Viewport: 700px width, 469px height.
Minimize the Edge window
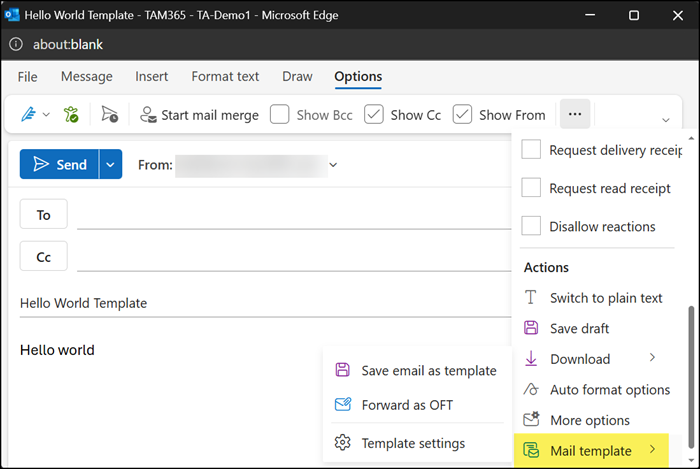coord(590,15)
